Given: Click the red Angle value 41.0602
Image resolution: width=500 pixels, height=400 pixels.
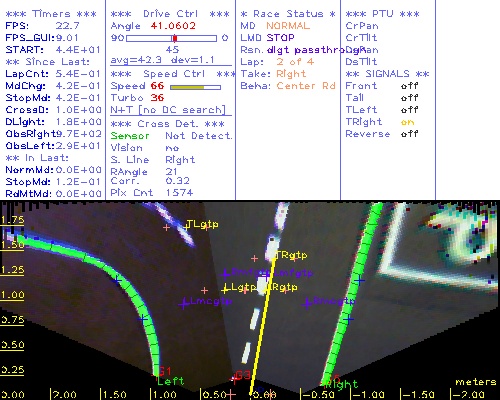Looking at the screenshot, I should pos(173,26).
